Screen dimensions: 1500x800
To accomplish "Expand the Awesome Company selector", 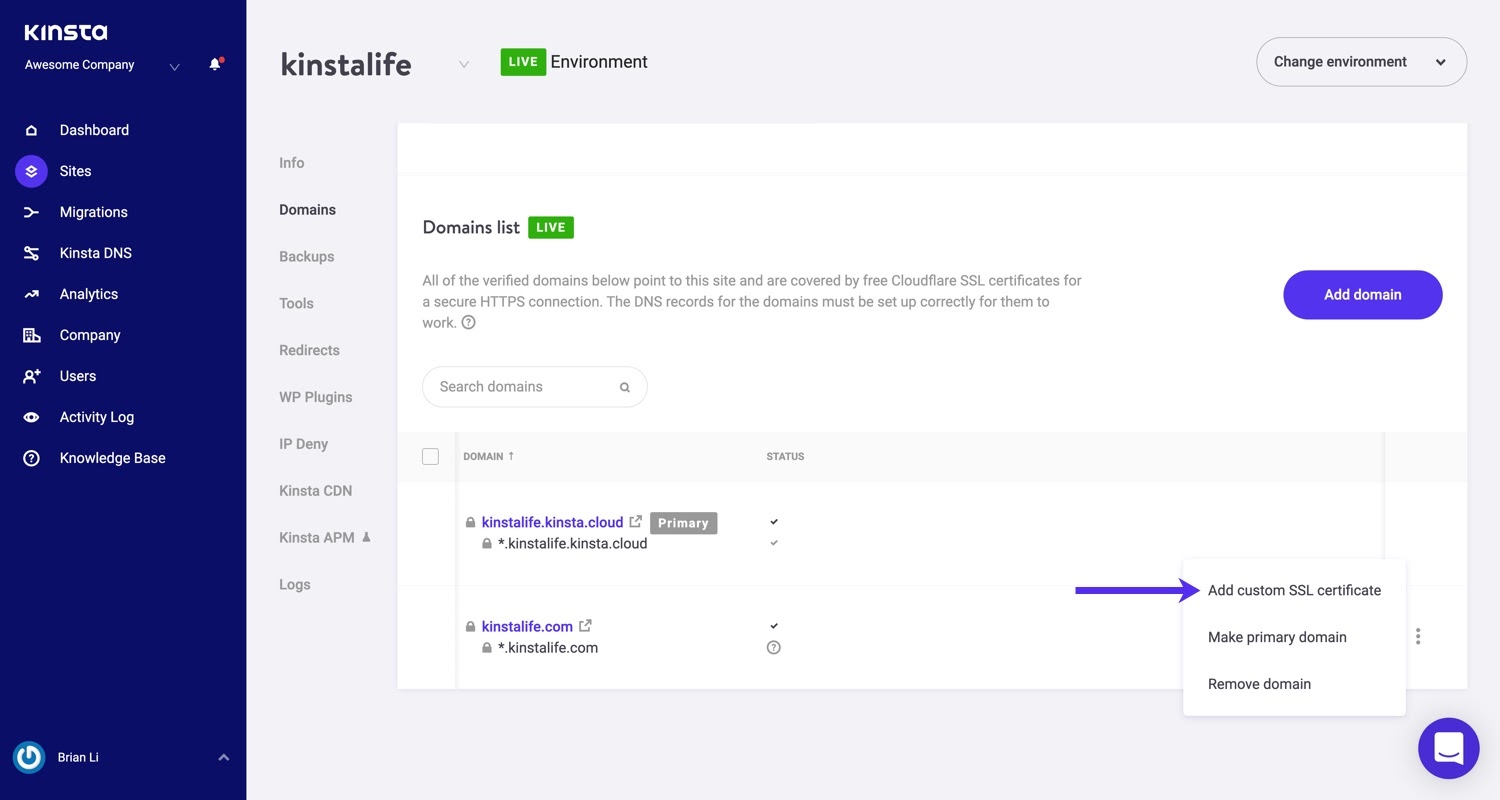I will (x=174, y=67).
